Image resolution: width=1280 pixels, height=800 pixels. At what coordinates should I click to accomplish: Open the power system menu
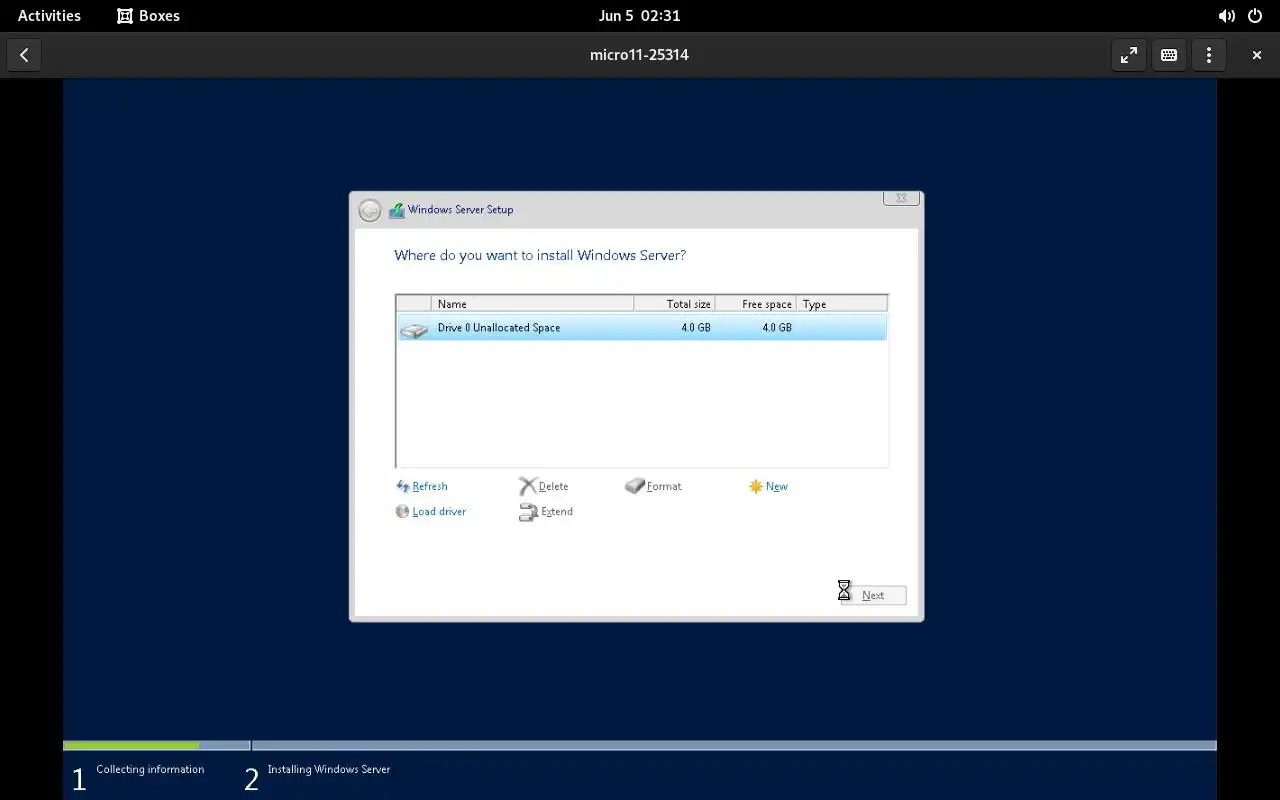point(1255,16)
